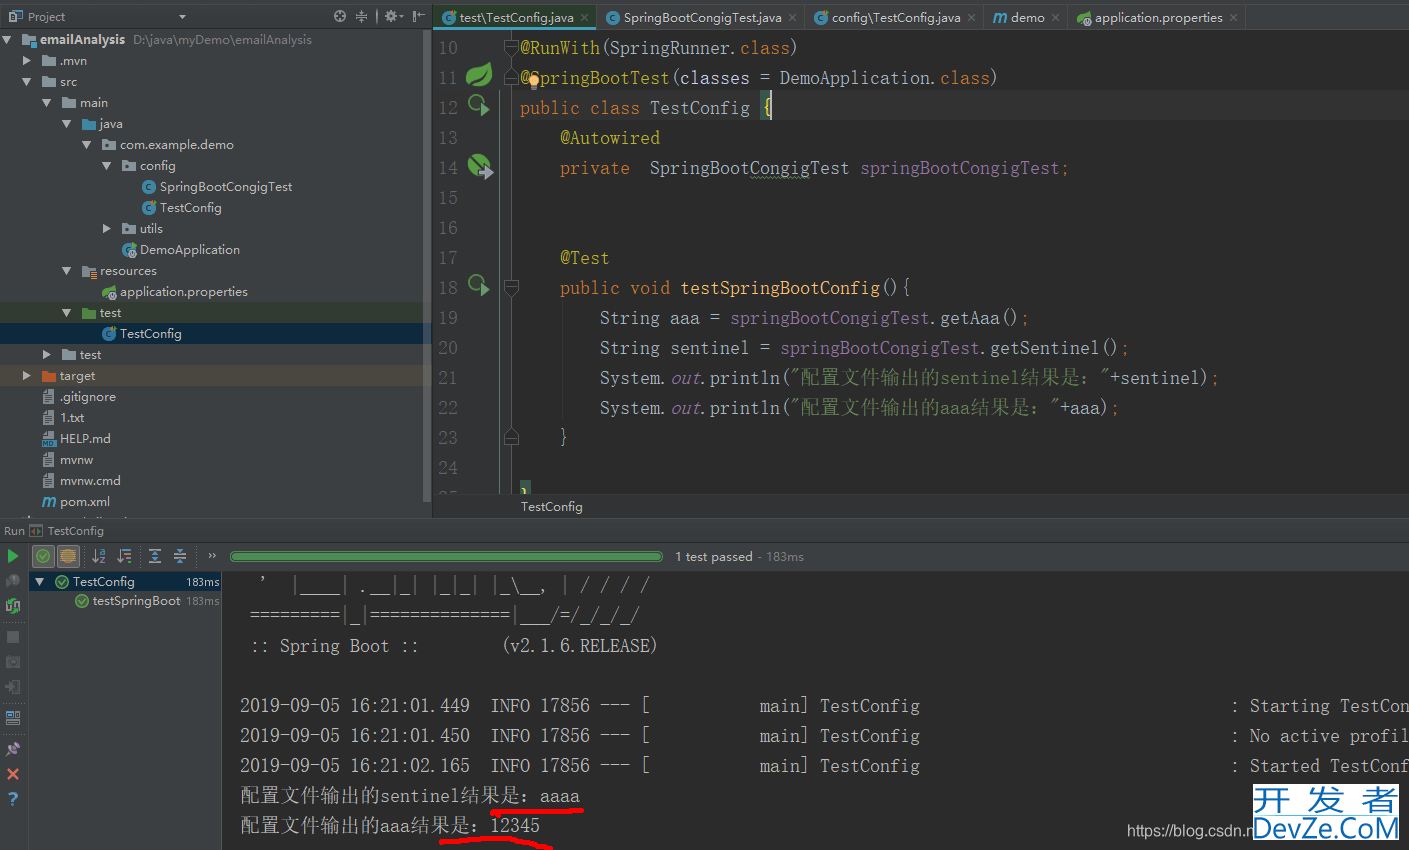Expand the .mvn folder
Image resolution: width=1409 pixels, height=850 pixels.
point(27,61)
